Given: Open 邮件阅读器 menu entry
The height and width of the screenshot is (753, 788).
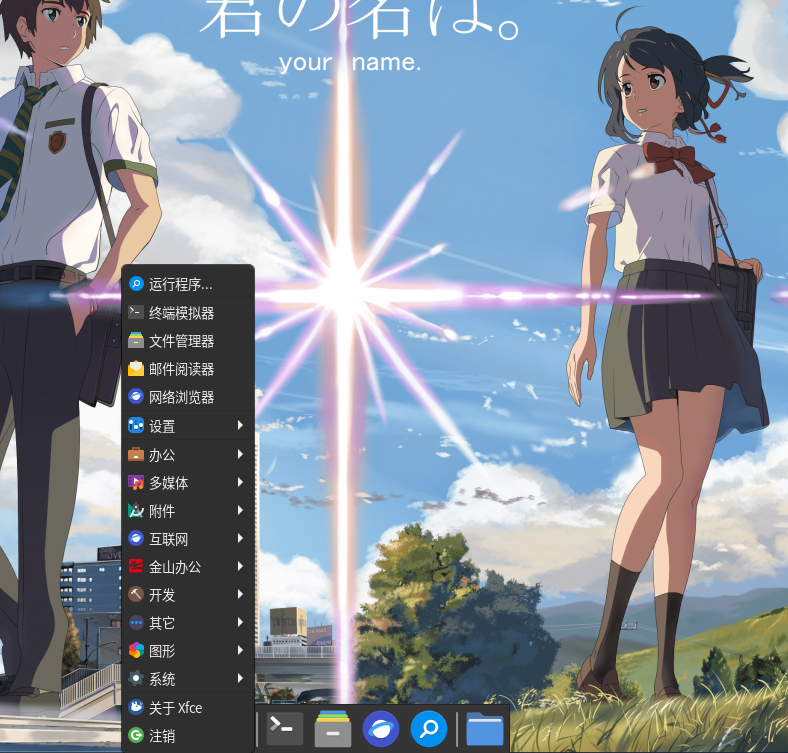Looking at the screenshot, I should (188, 369).
